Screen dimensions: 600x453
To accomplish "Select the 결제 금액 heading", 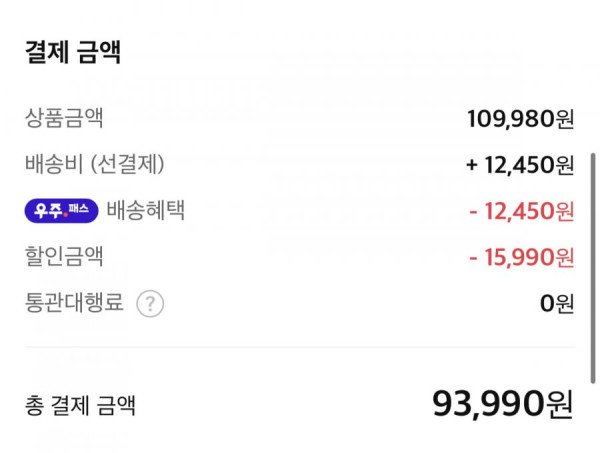I will click(73, 52).
